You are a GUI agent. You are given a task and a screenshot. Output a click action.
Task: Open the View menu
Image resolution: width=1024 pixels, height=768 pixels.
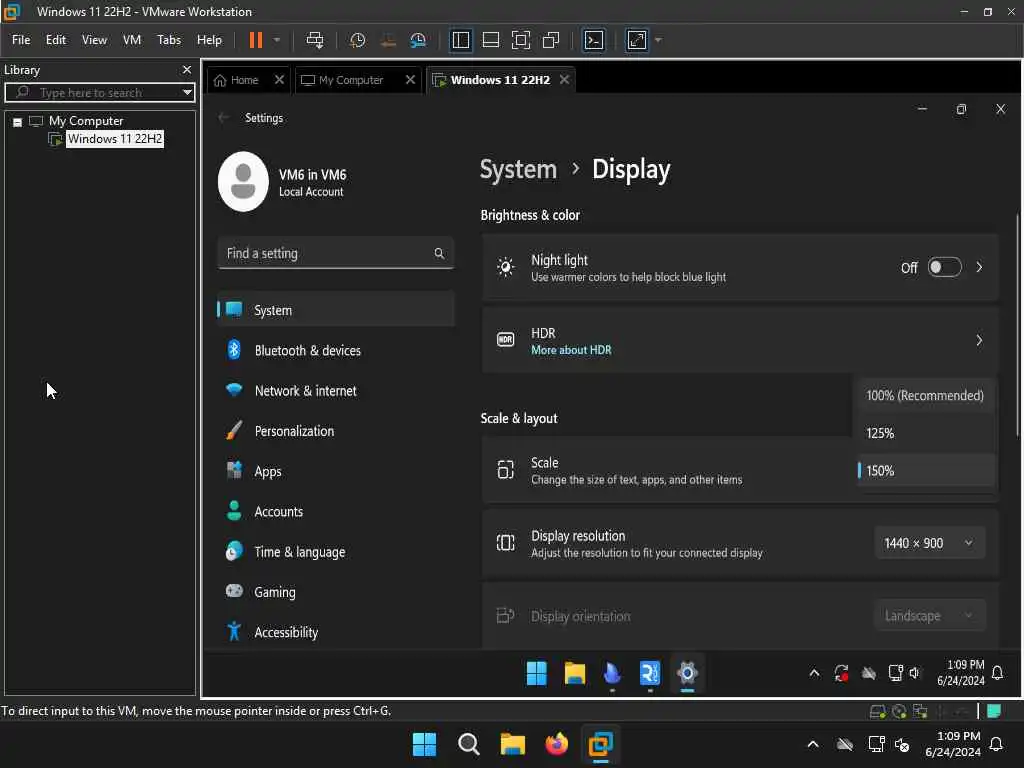click(x=94, y=40)
